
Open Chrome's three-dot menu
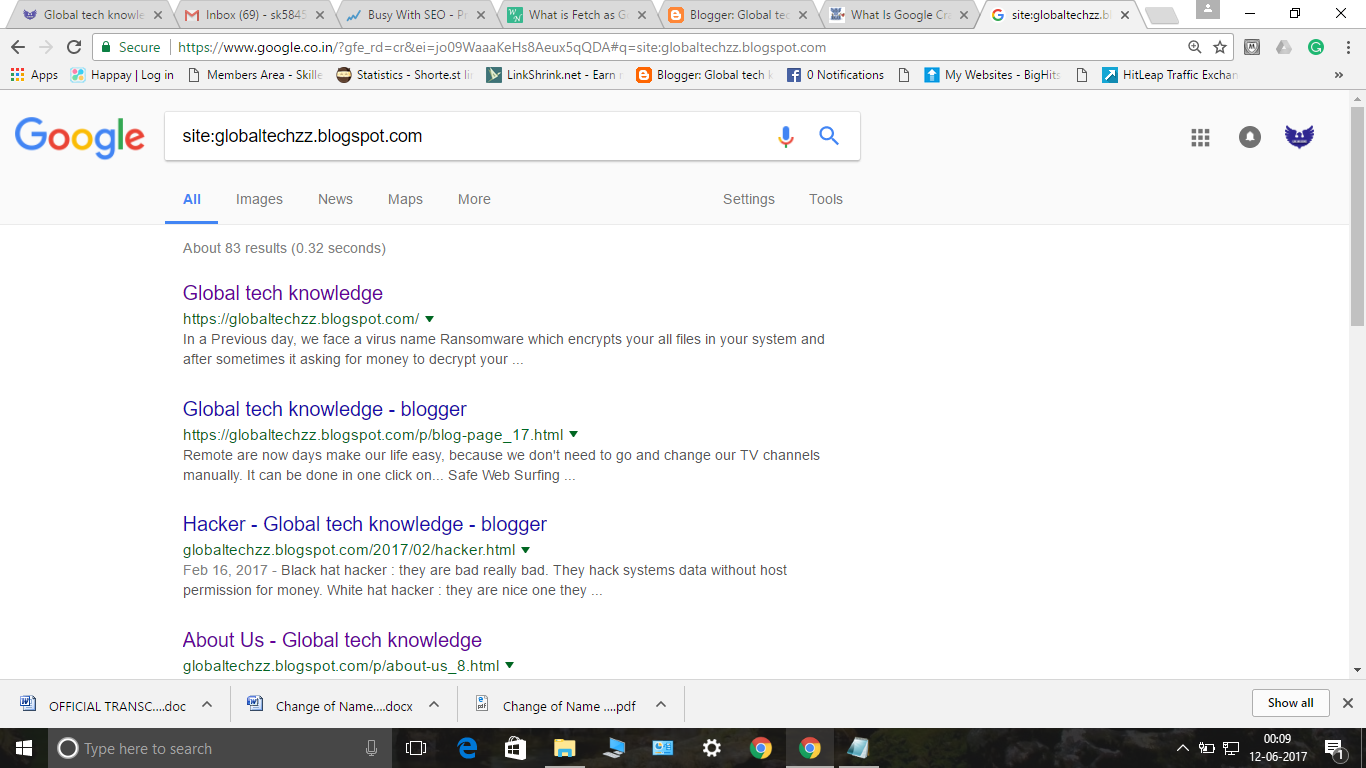pos(1348,47)
